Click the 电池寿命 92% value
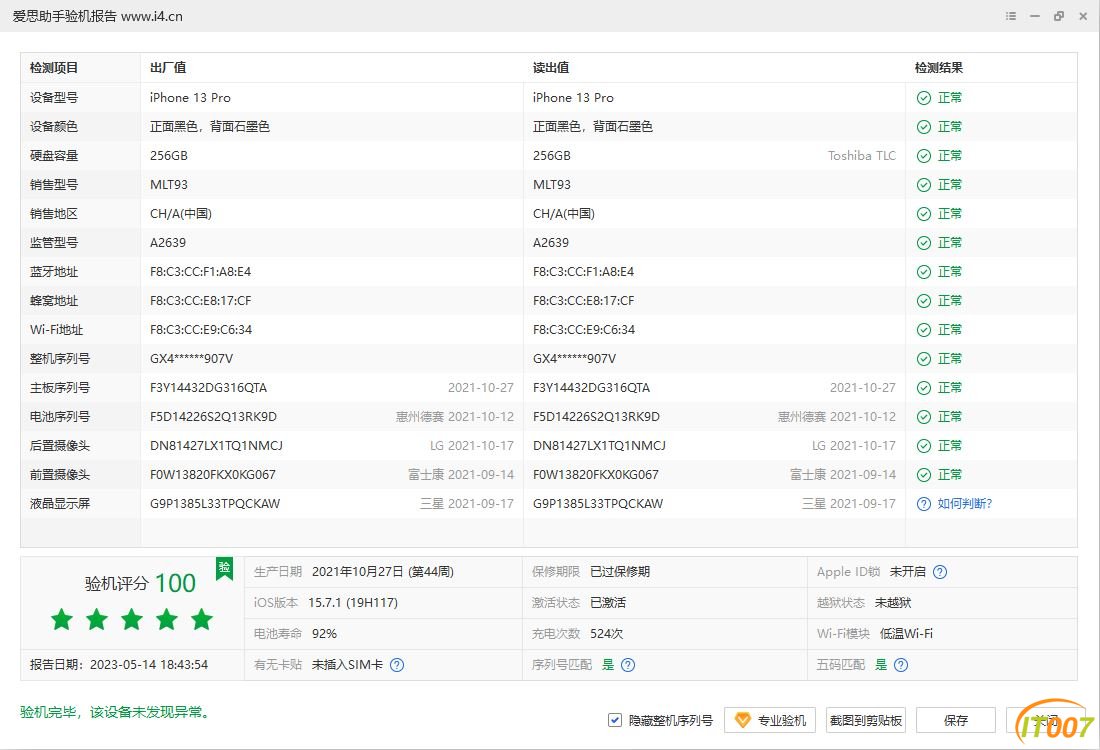 pyautogui.click(x=324, y=634)
